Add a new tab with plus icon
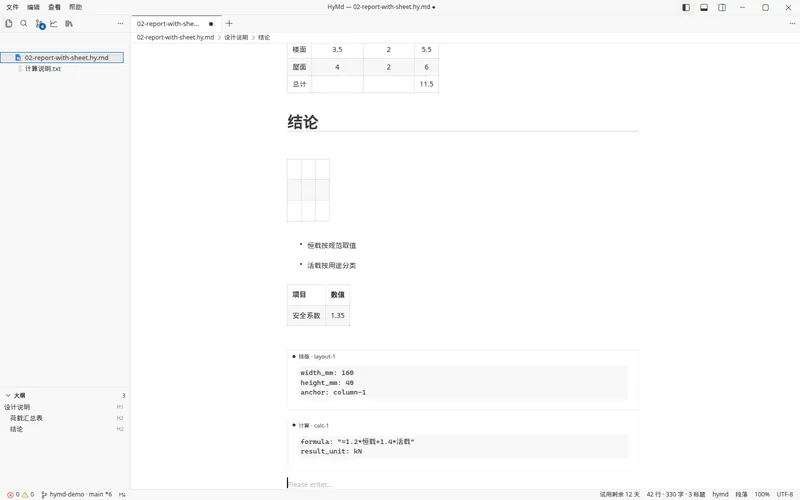The height and width of the screenshot is (500, 800). (x=229, y=23)
